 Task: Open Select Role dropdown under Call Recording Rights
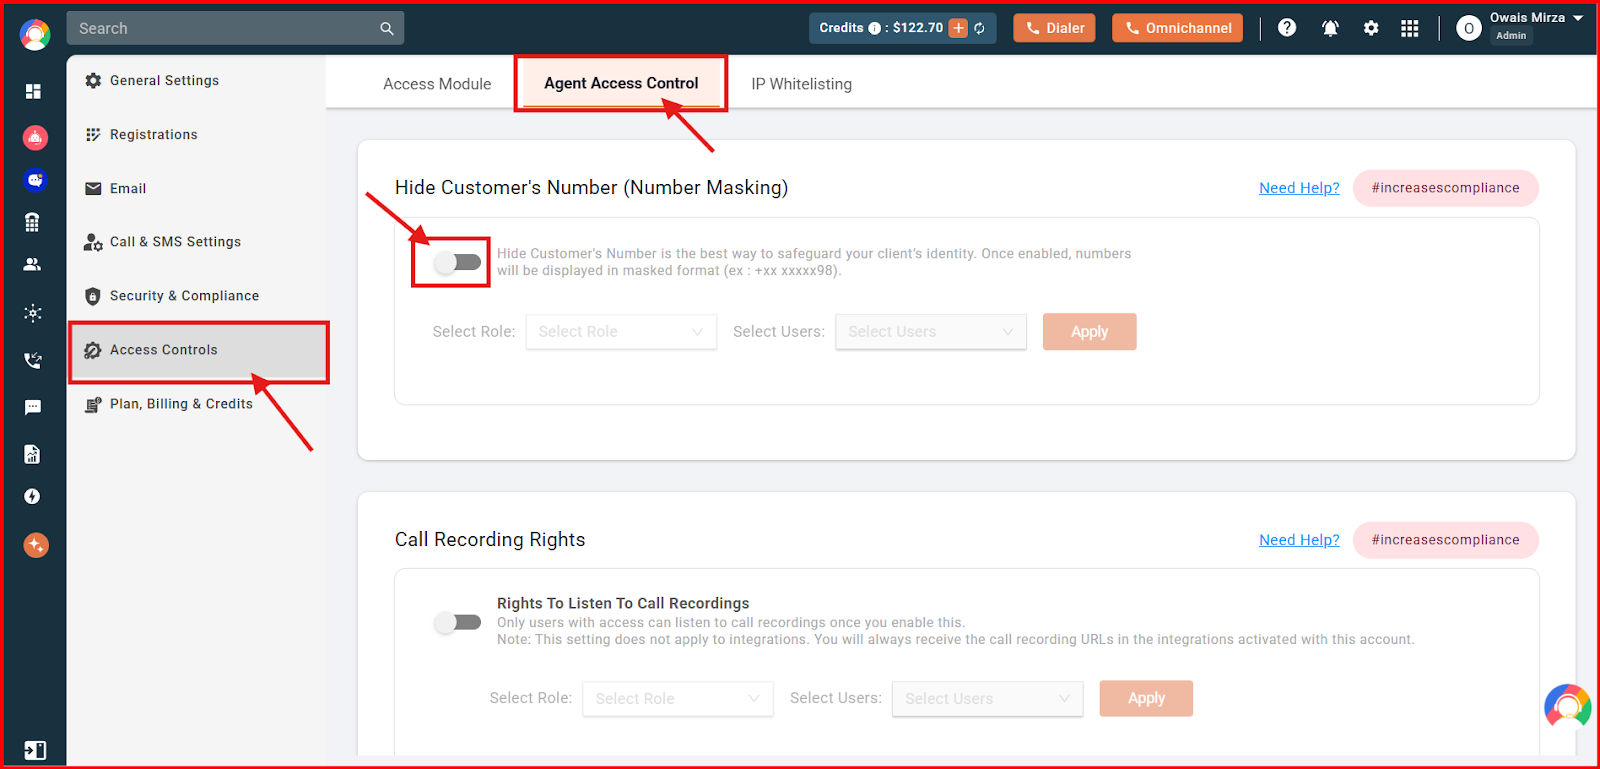pyautogui.click(x=678, y=699)
